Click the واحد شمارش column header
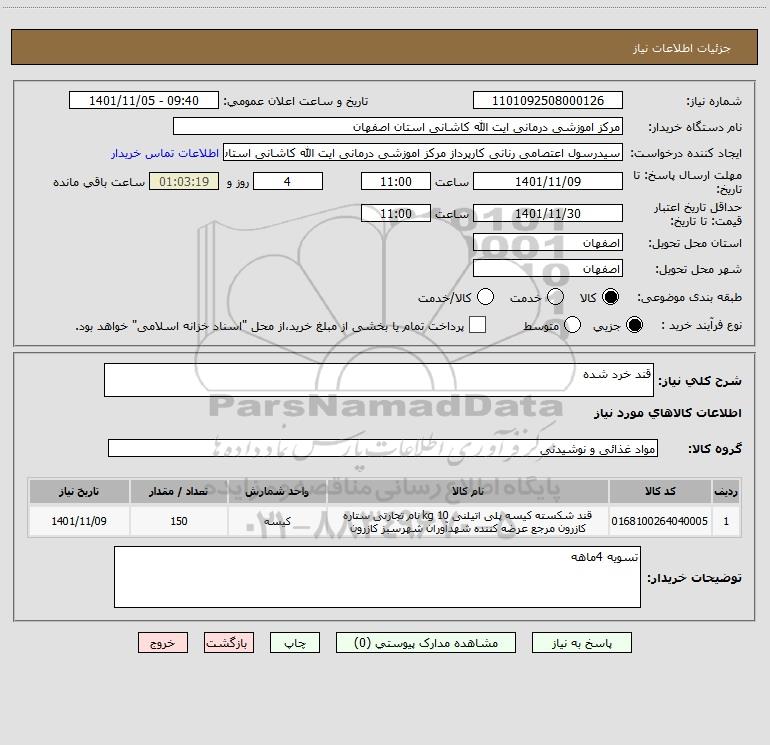The height and width of the screenshot is (745, 770). (x=277, y=491)
